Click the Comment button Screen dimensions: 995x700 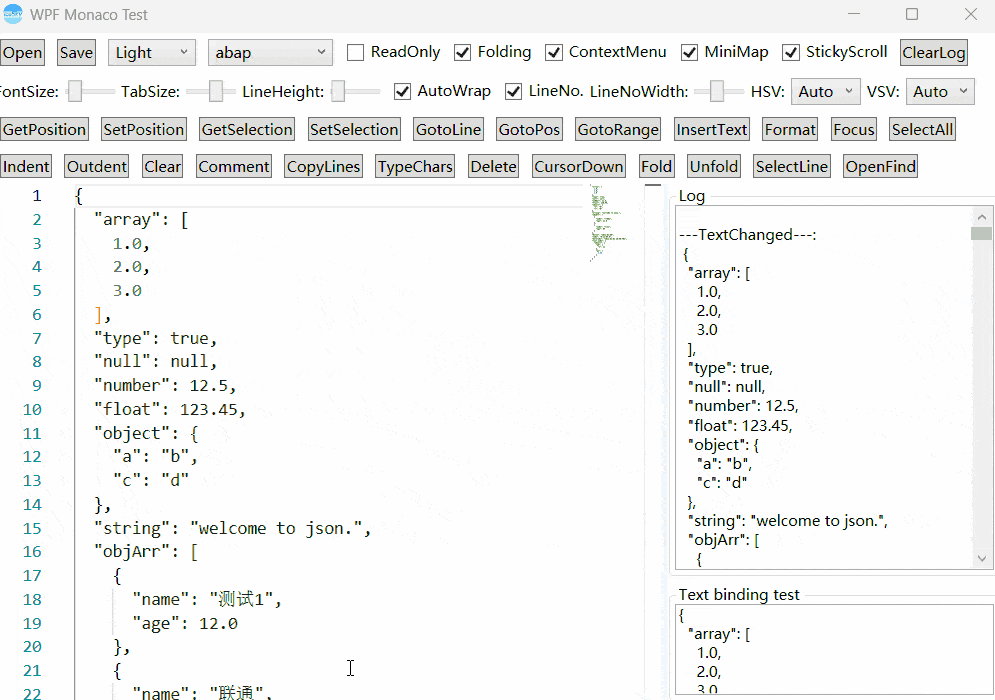coord(234,166)
